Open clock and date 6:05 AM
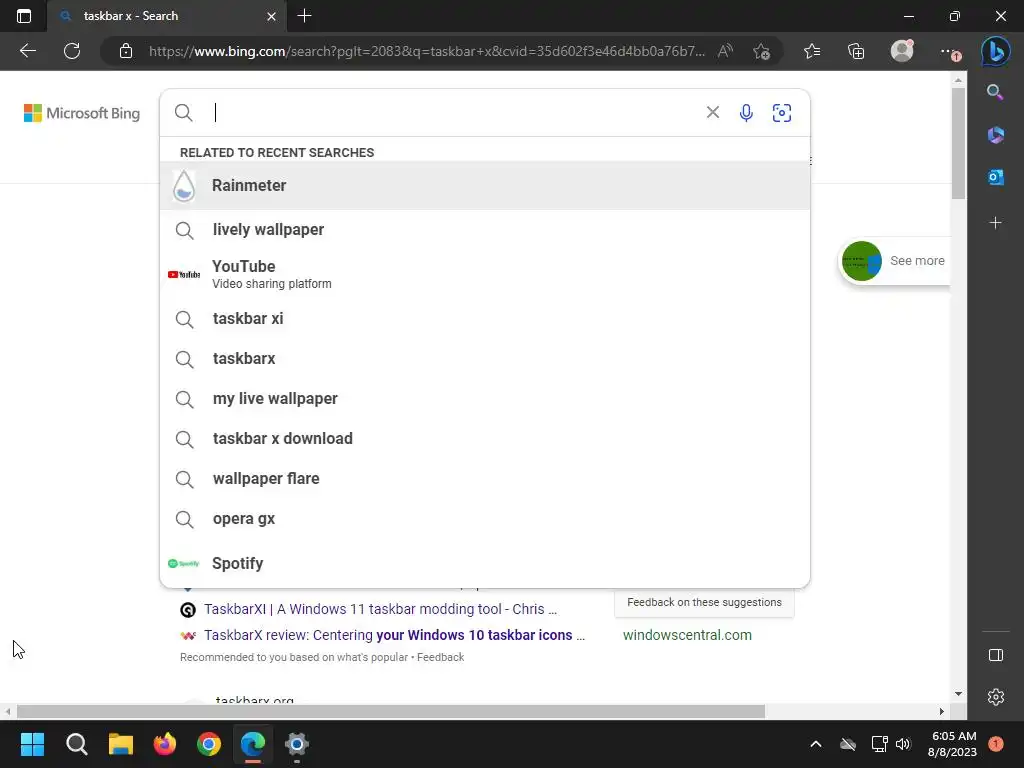Viewport: 1024px width, 768px height. 952,744
